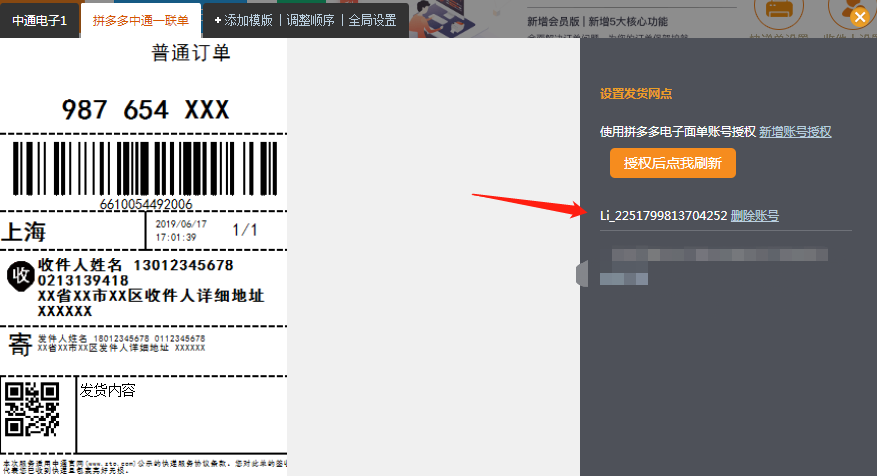Select the 发货内容 field on the label
The width and height of the screenshot is (877, 476).
point(107,390)
